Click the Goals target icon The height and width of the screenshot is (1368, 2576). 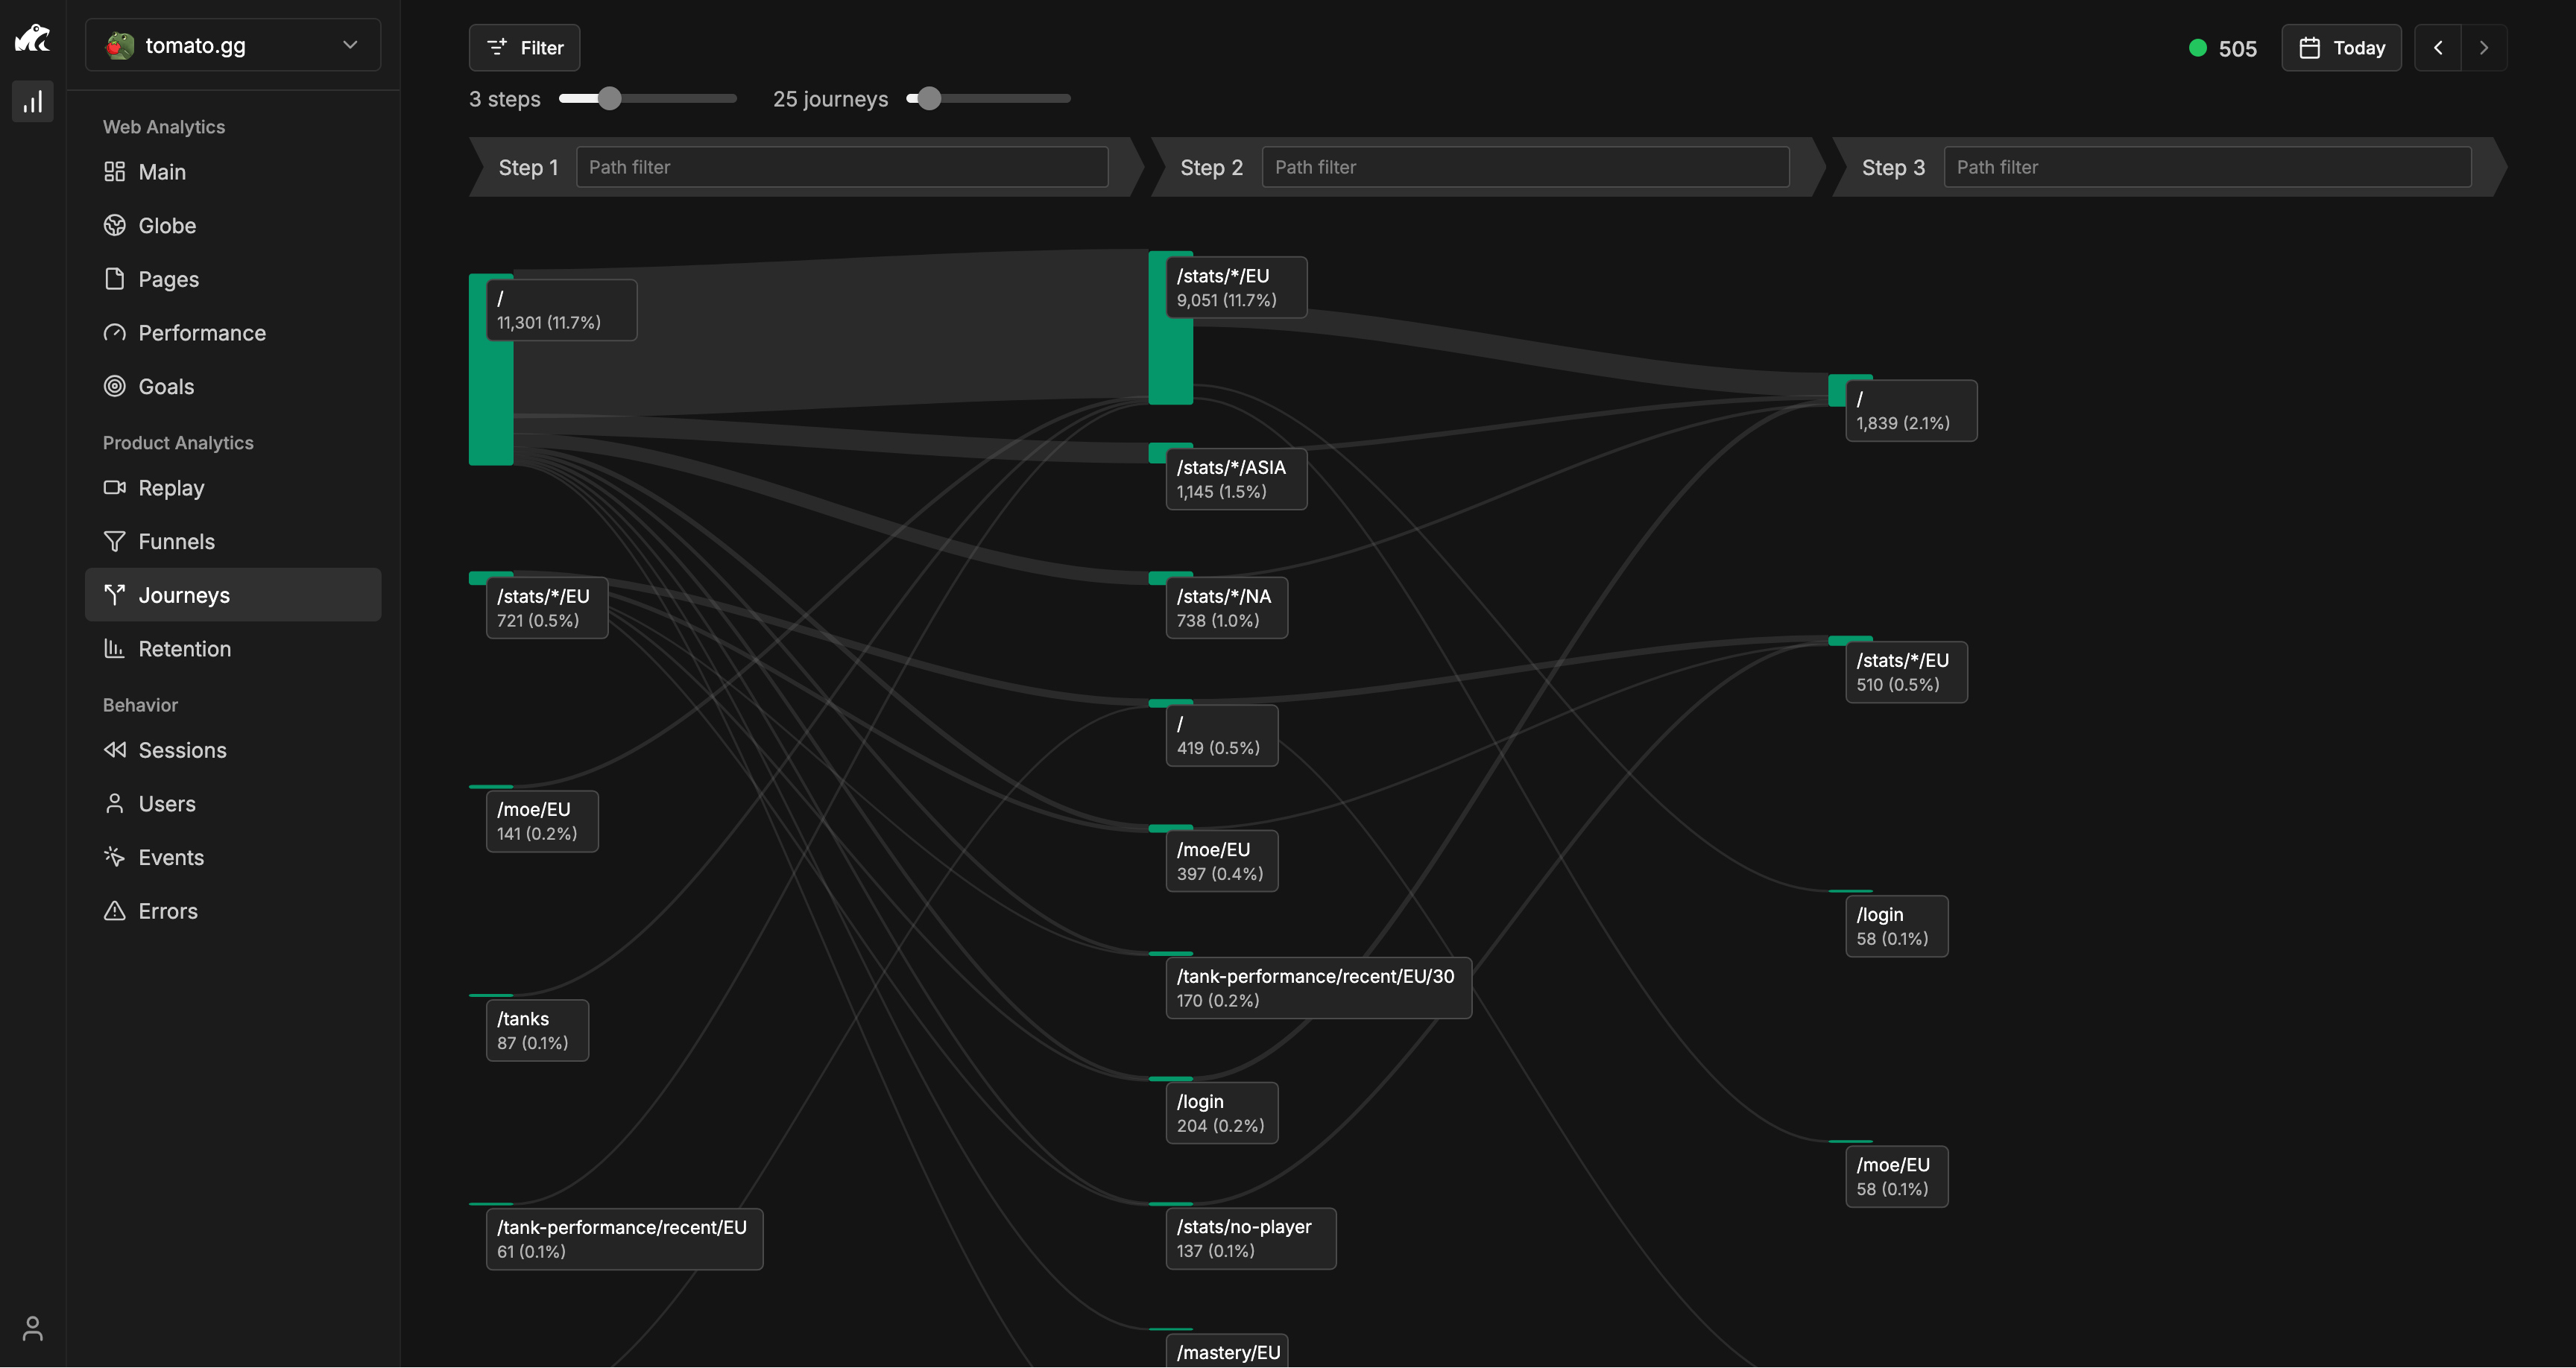(x=114, y=386)
